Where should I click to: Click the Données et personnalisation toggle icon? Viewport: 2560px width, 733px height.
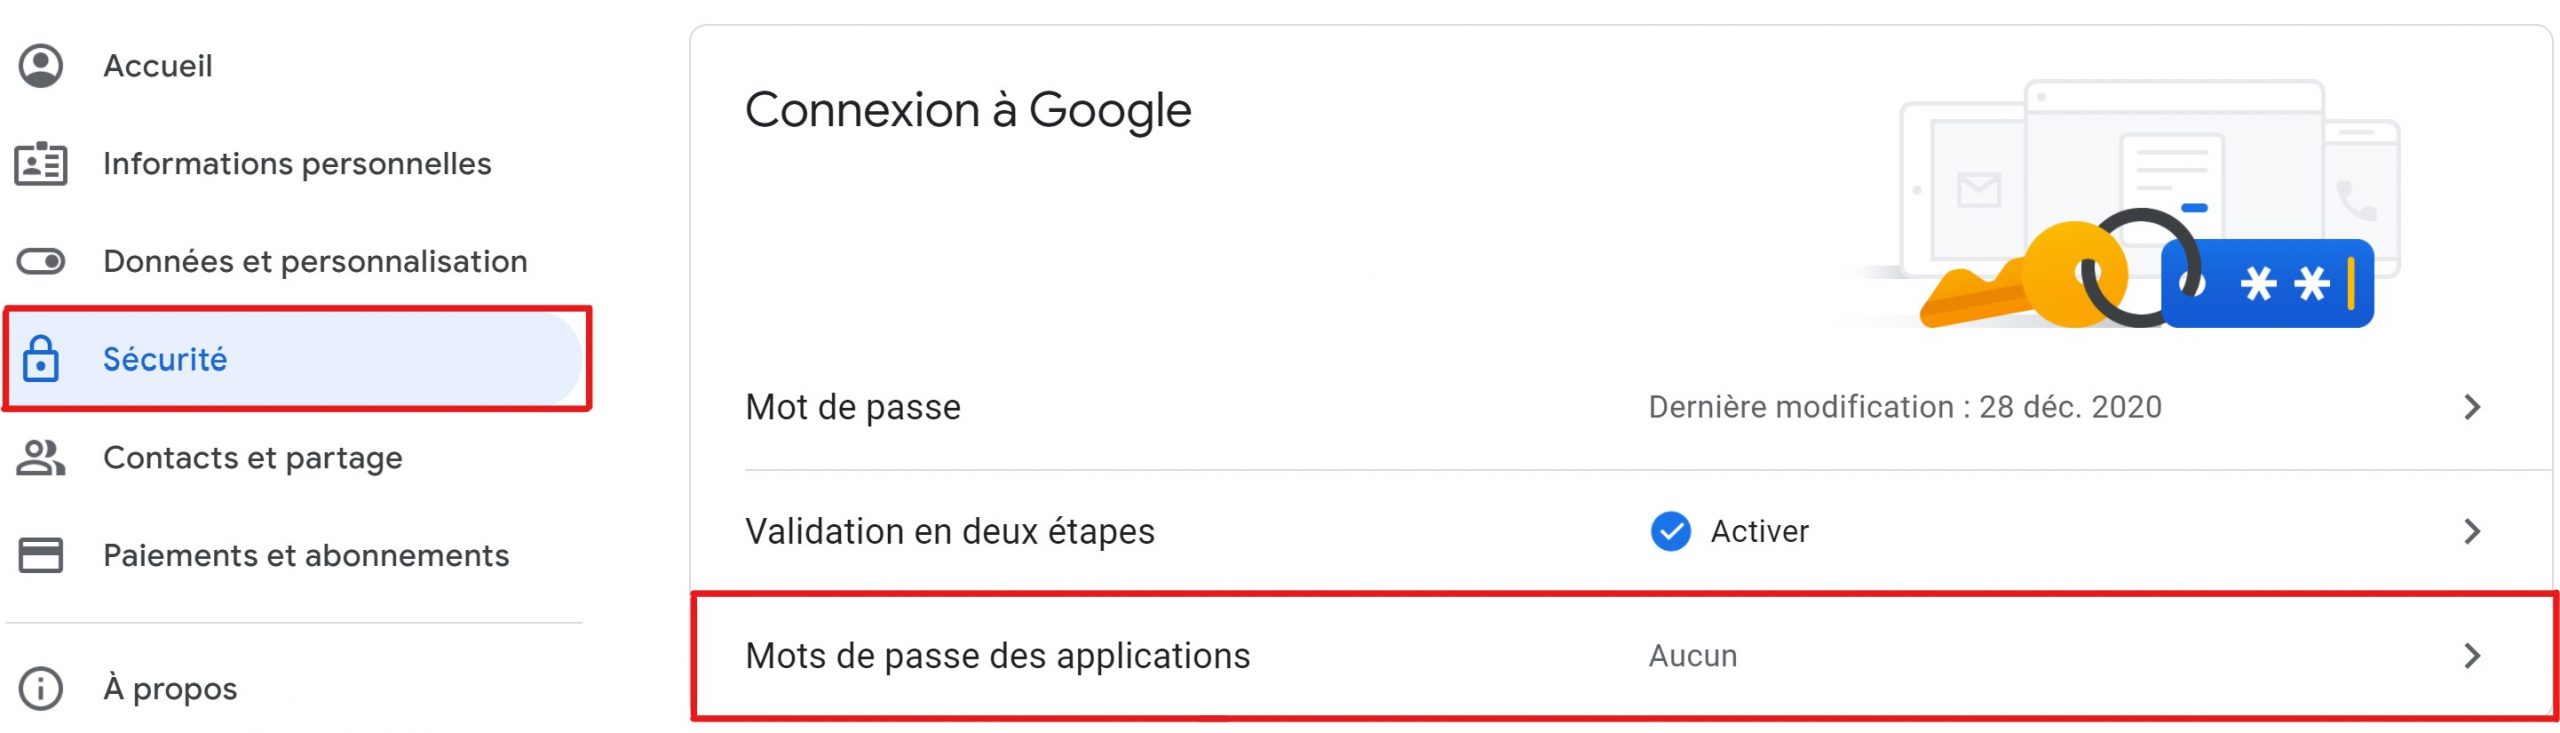click(41, 262)
